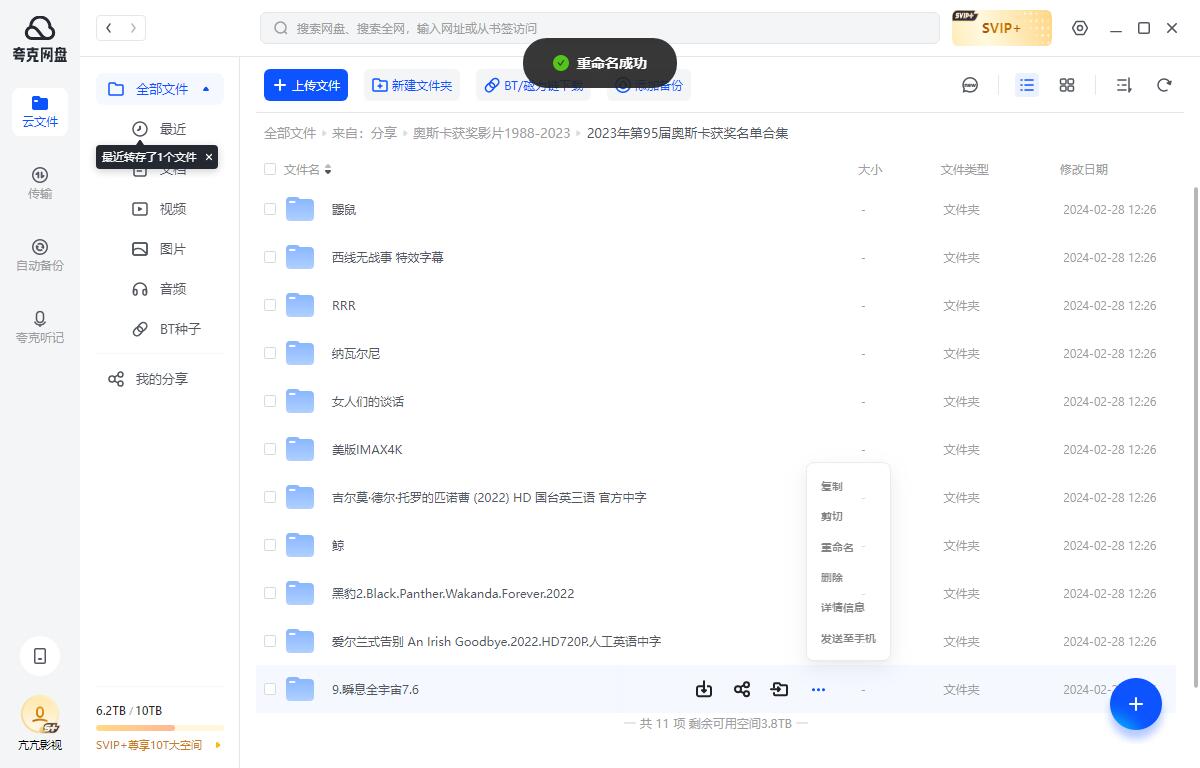
Task: Switch to grid view layout
Action: (1066, 85)
